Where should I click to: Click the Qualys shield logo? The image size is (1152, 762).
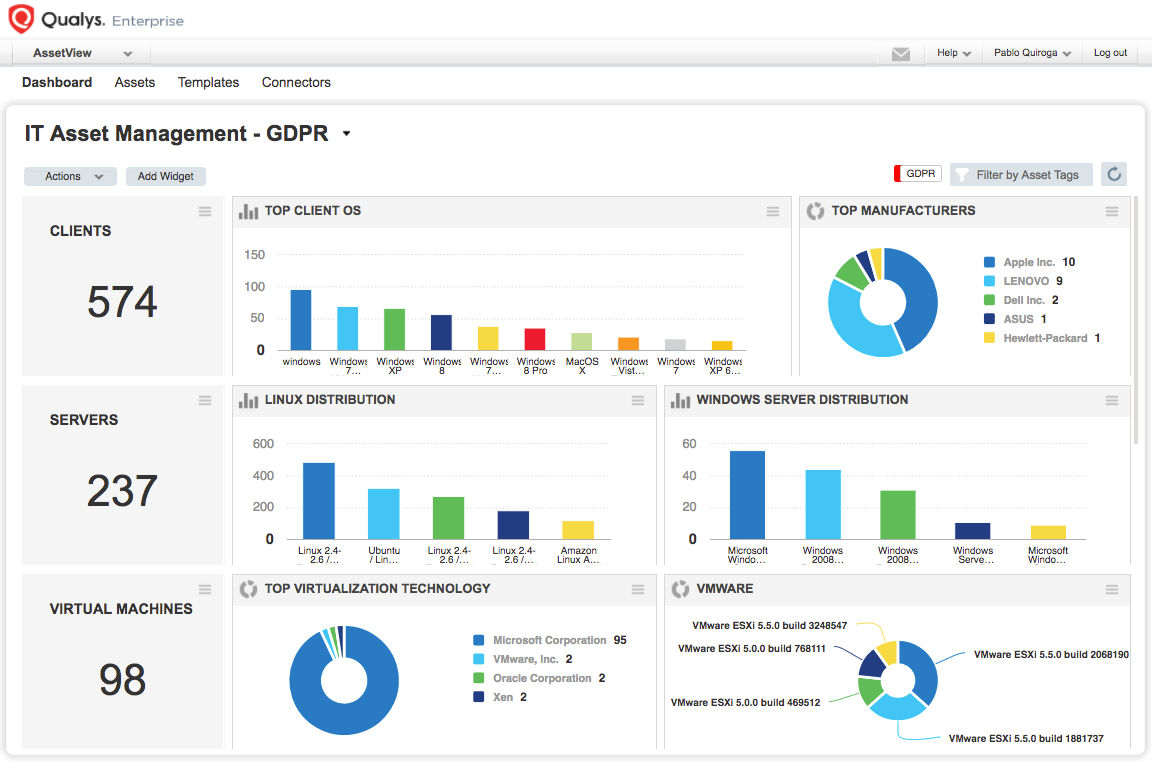click(21, 18)
